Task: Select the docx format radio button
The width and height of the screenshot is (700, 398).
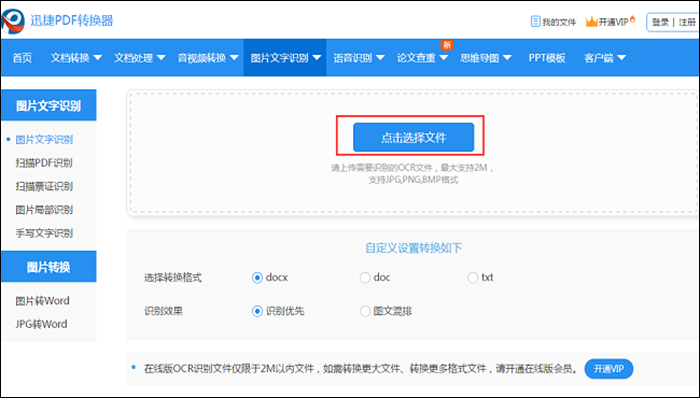Action: pyautogui.click(x=257, y=278)
